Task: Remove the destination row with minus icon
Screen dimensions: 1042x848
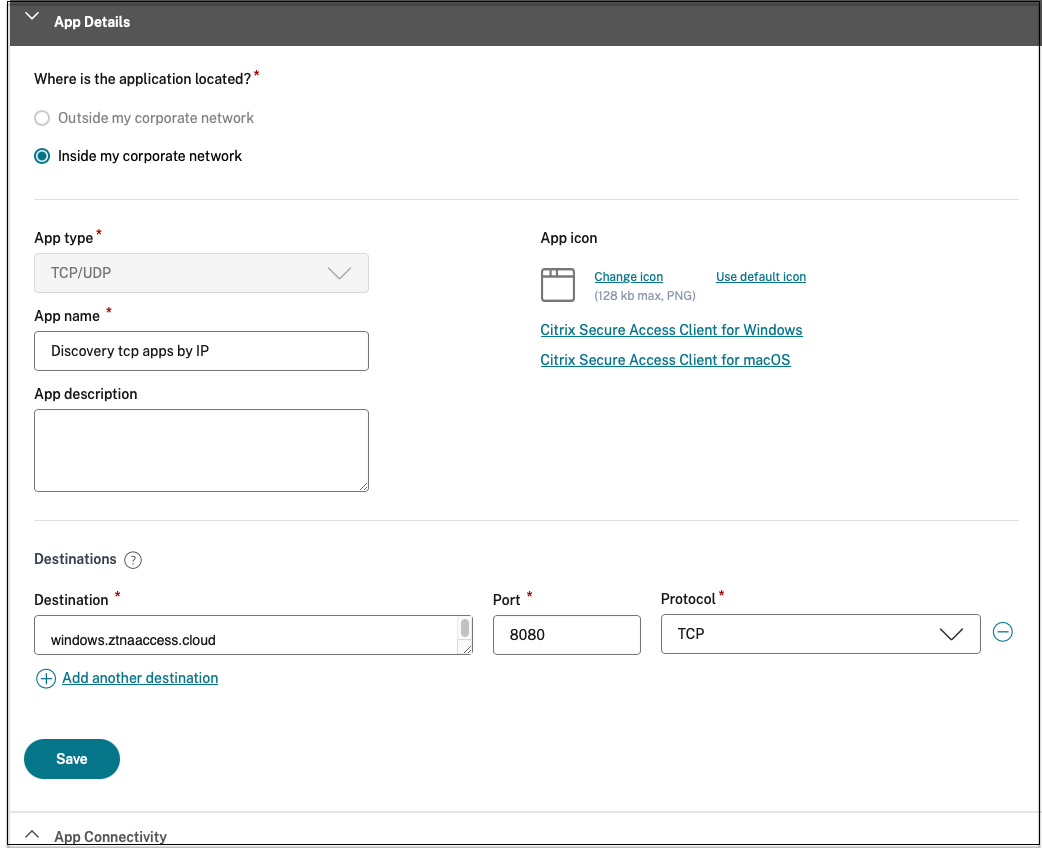Action: coord(1002,632)
